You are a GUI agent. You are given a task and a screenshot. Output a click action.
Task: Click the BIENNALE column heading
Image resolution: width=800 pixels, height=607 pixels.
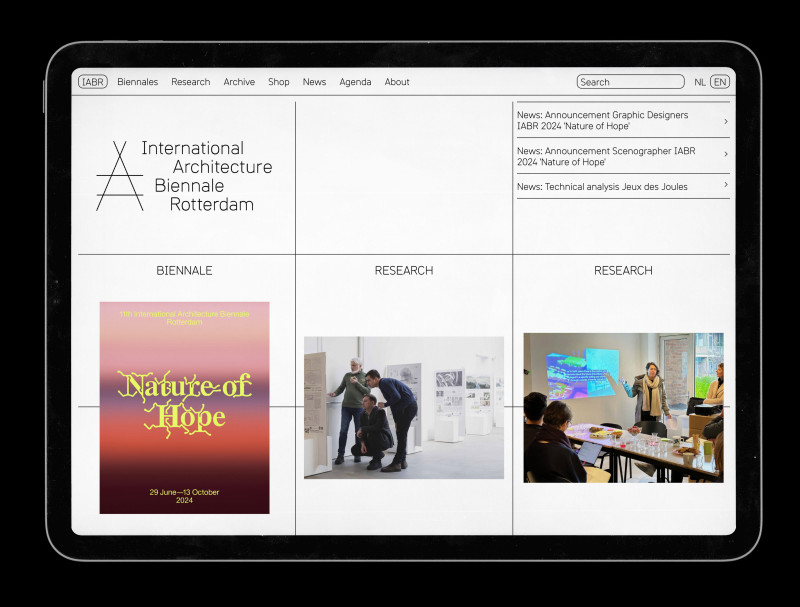tap(184, 270)
